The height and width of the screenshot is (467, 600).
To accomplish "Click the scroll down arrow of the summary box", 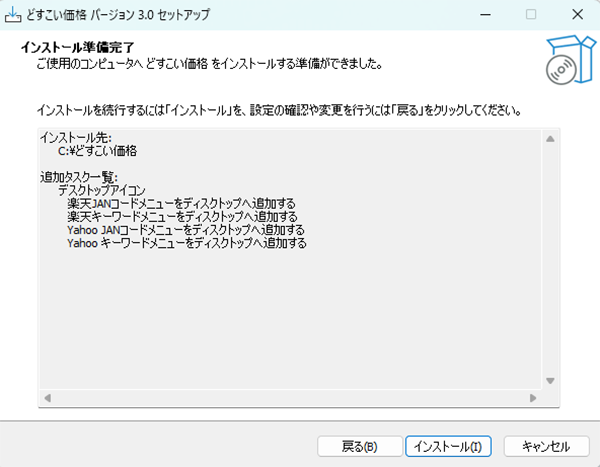I will (x=550, y=380).
